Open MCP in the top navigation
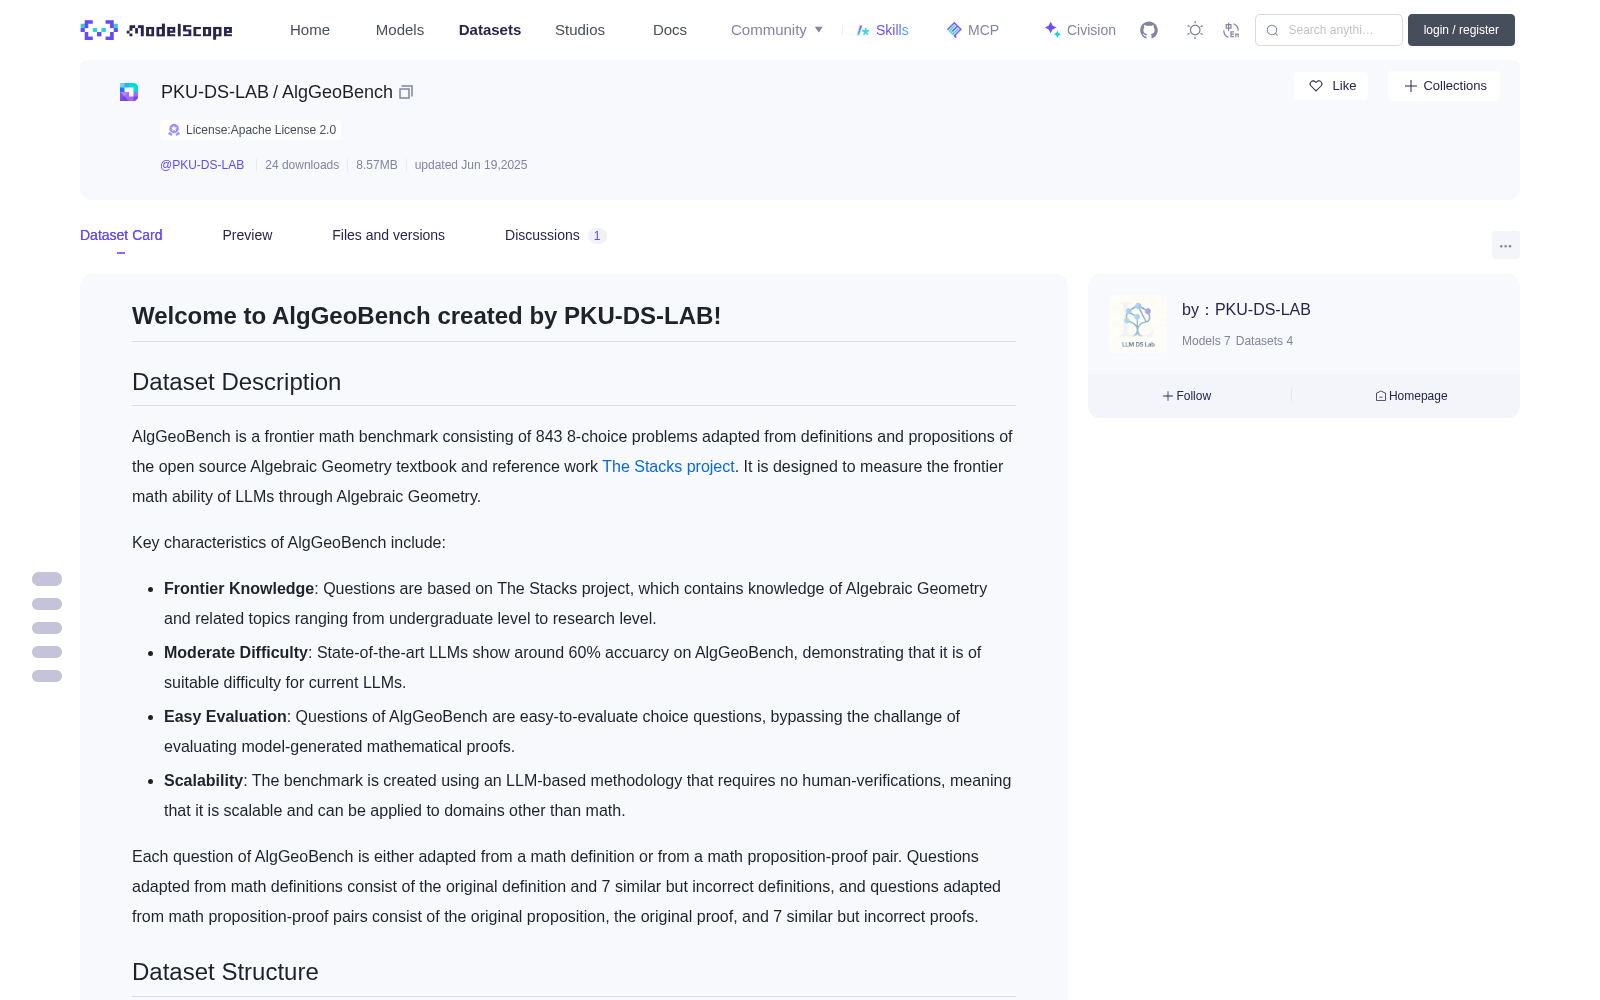 (x=973, y=30)
